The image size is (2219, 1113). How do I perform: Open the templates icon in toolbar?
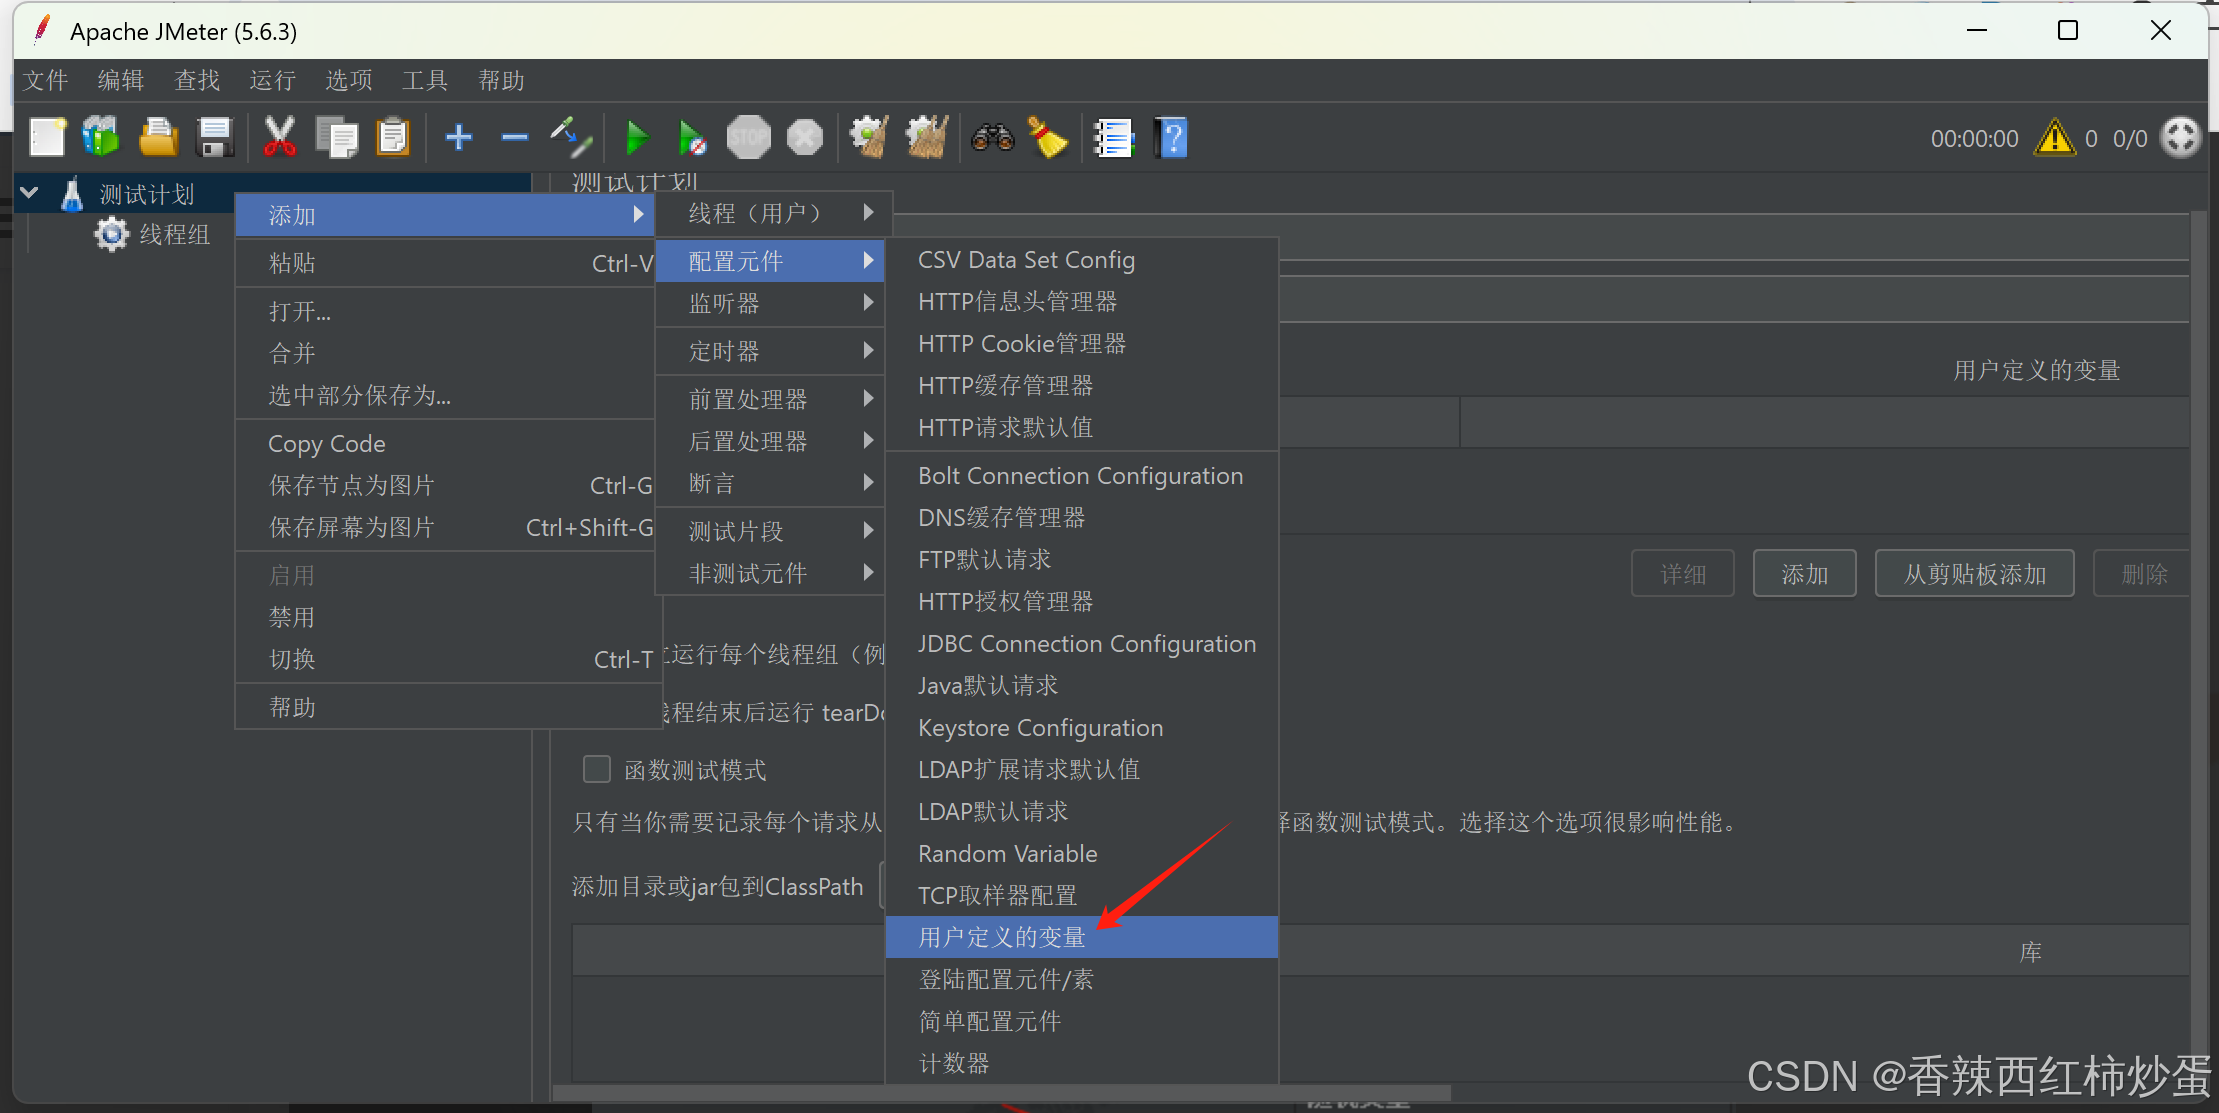pos(101,138)
